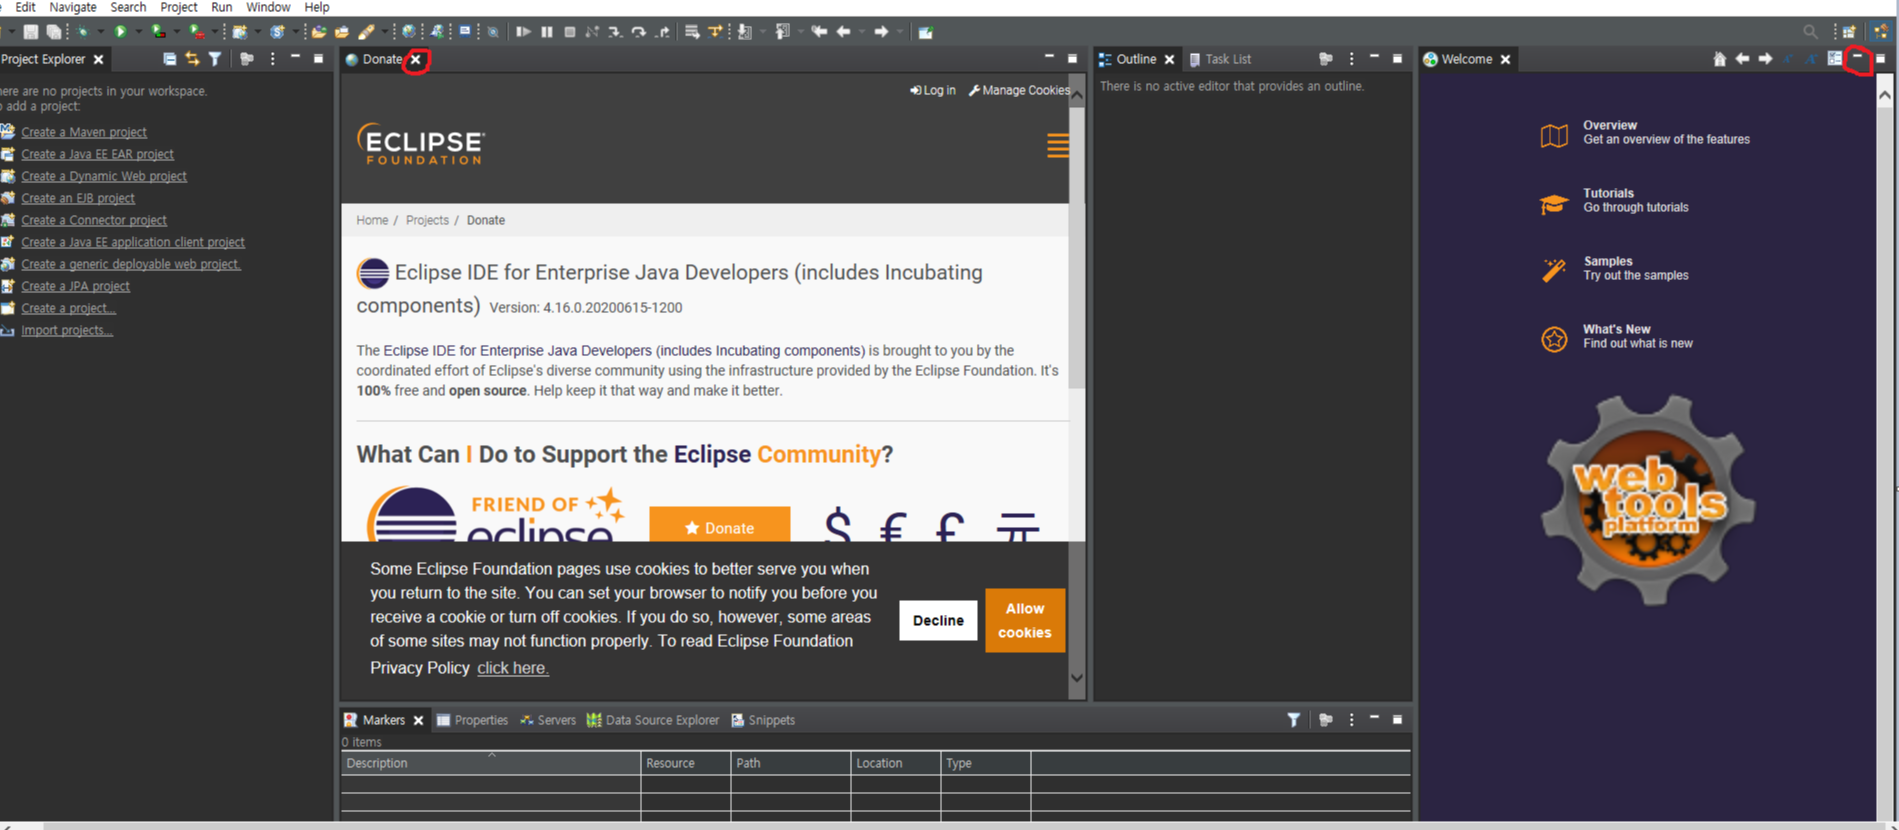Click the Import projects... link
Screen dimensions: 1899x830
point(67,330)
